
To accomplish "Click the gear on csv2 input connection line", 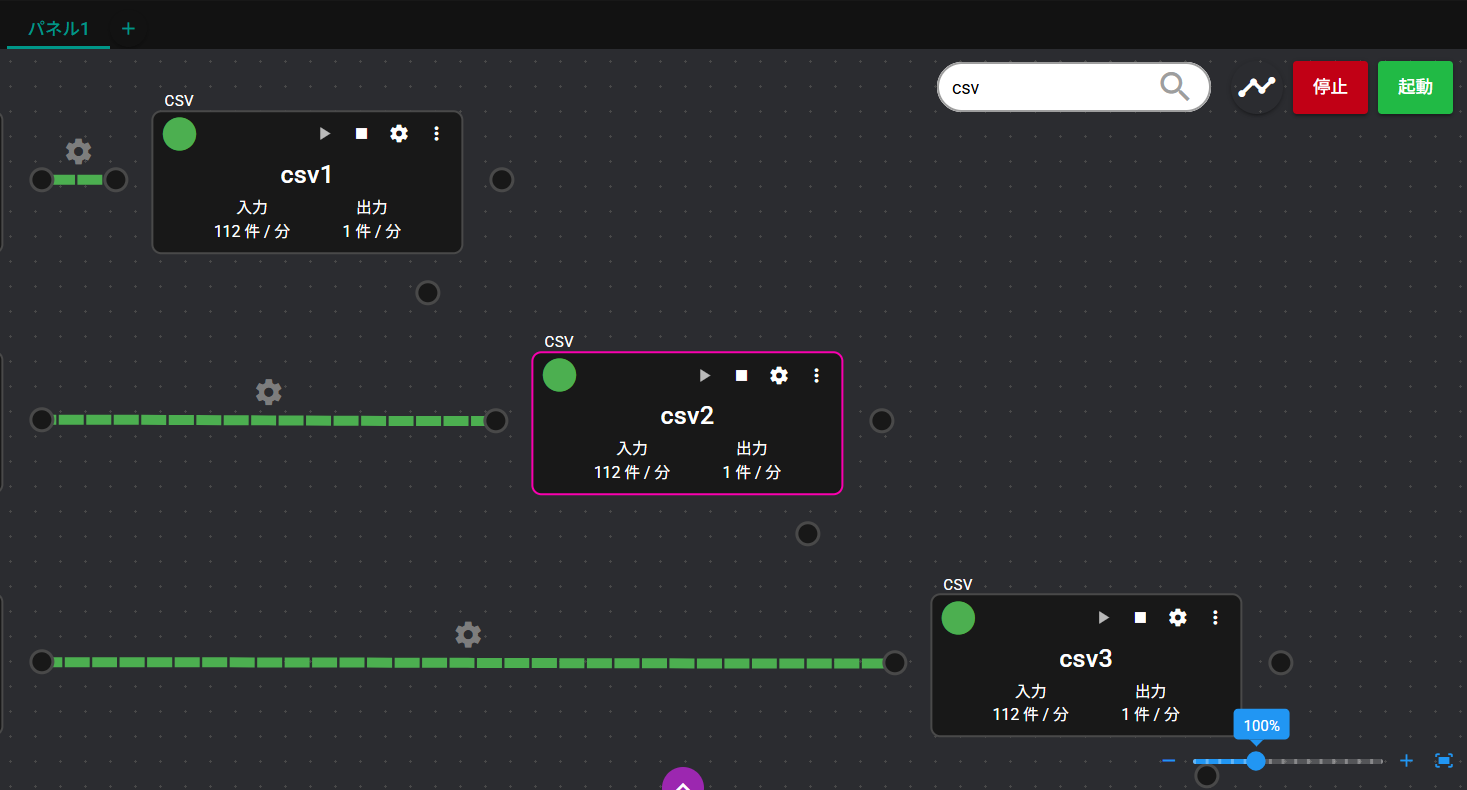I will pyautogui.click(x=268, y=392).
